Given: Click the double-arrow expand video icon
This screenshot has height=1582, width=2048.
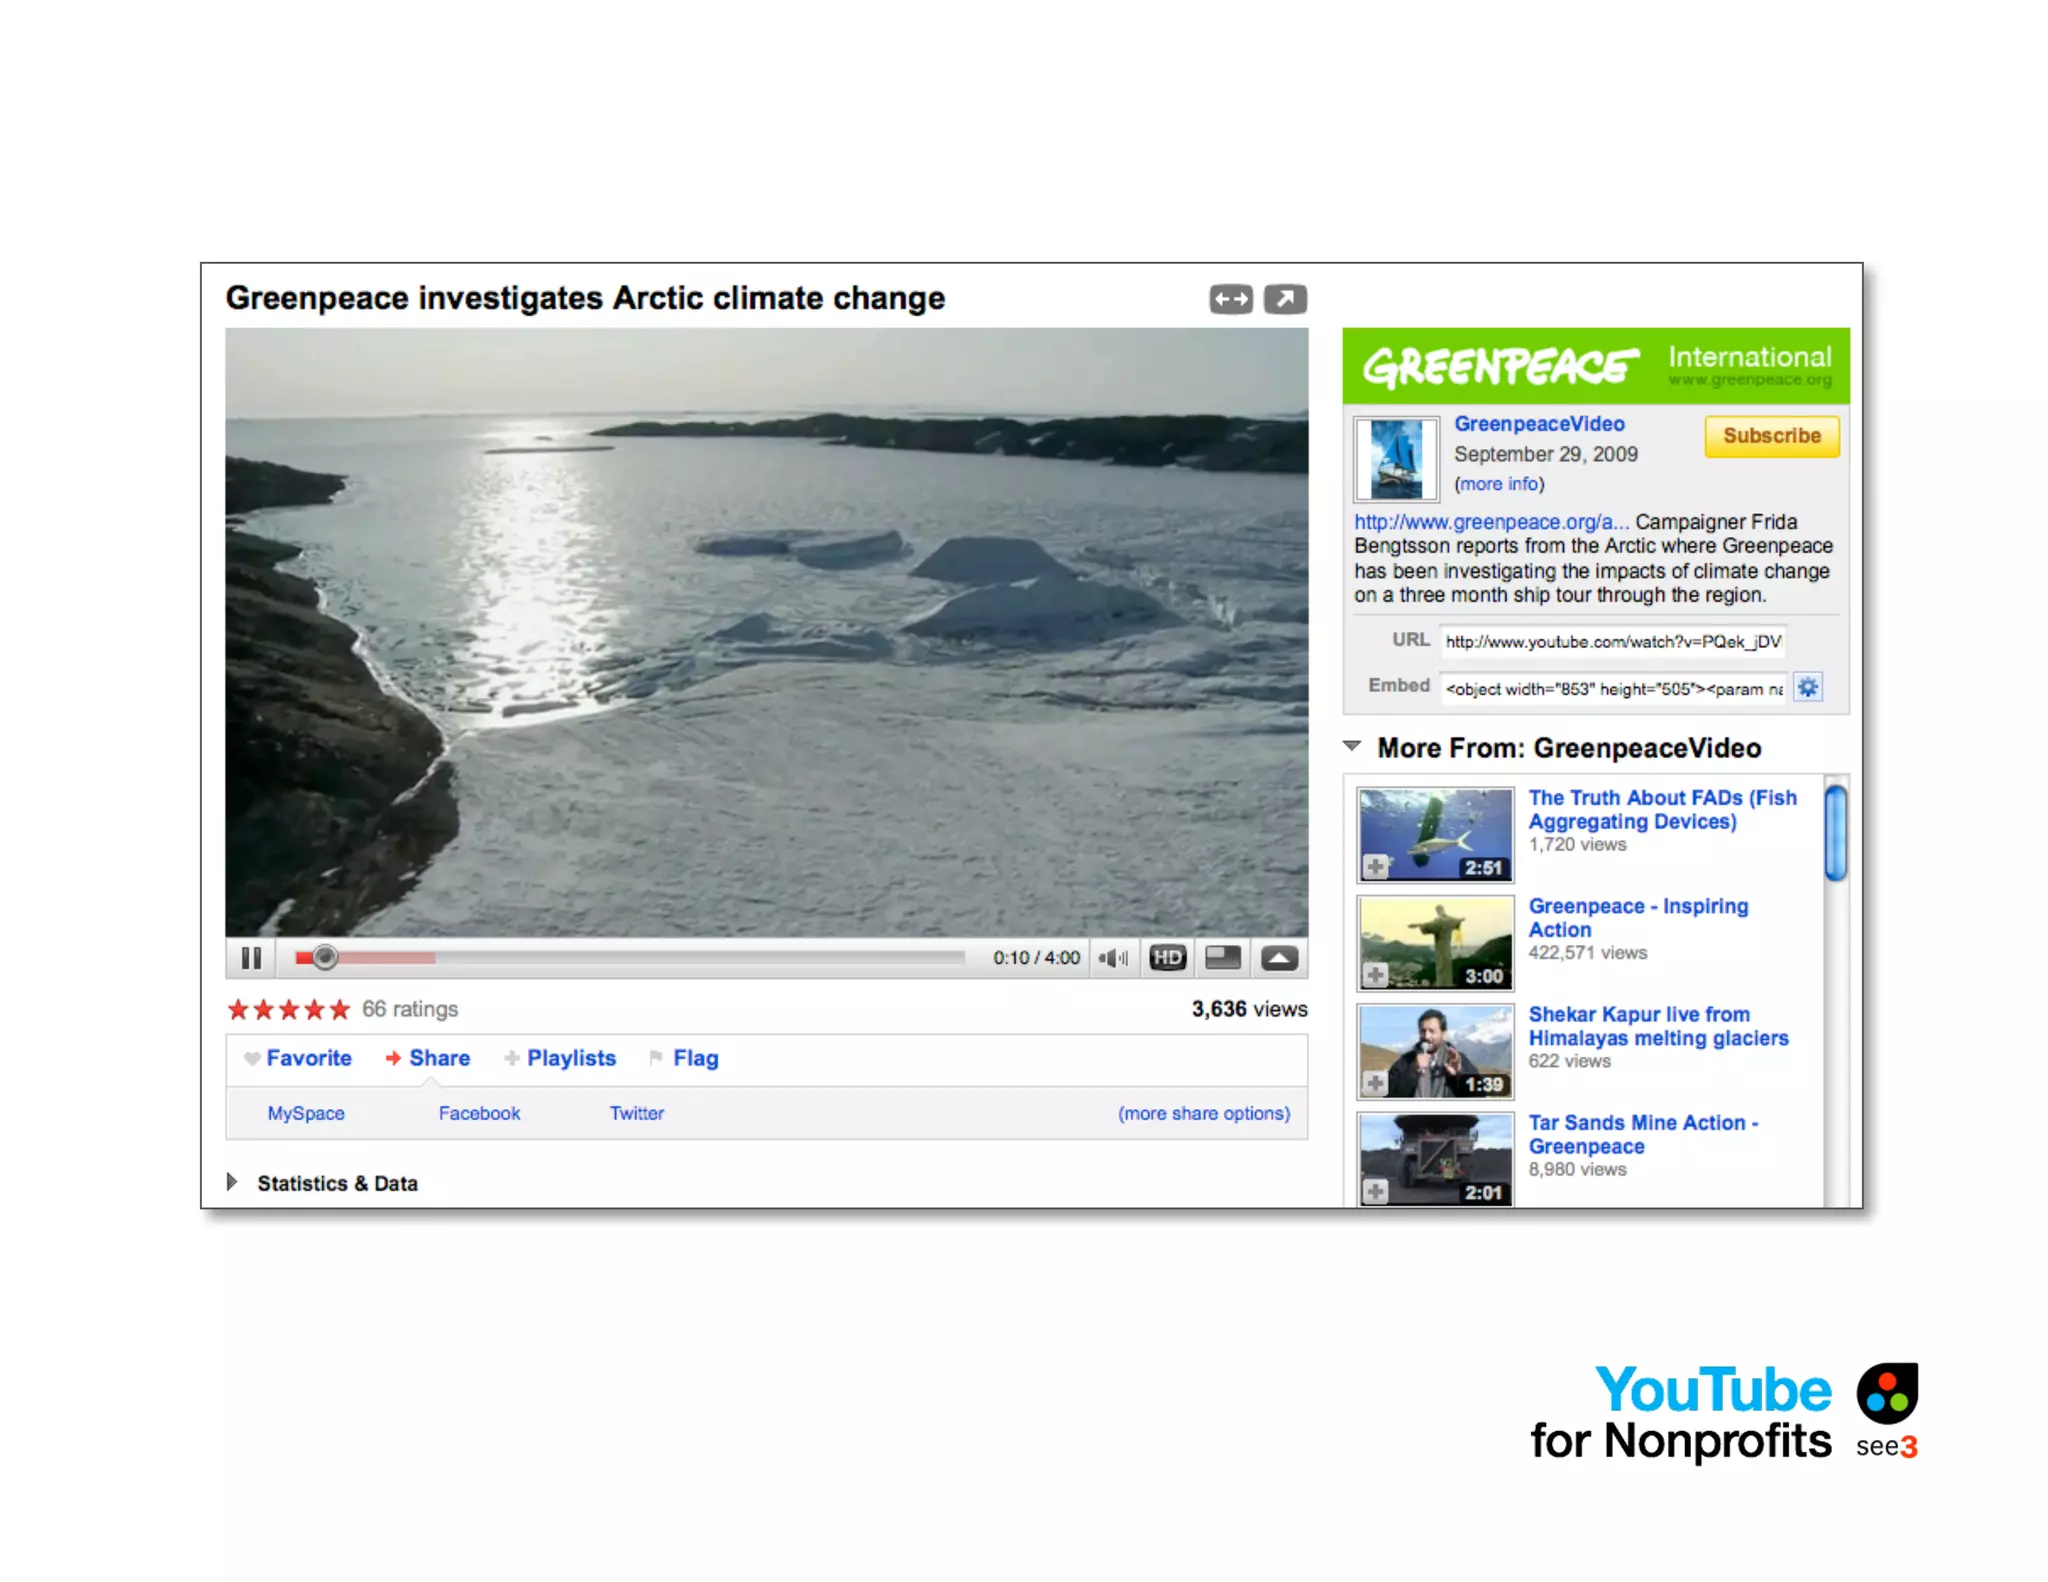Looking at the screenshot, I should point(1230,299).
